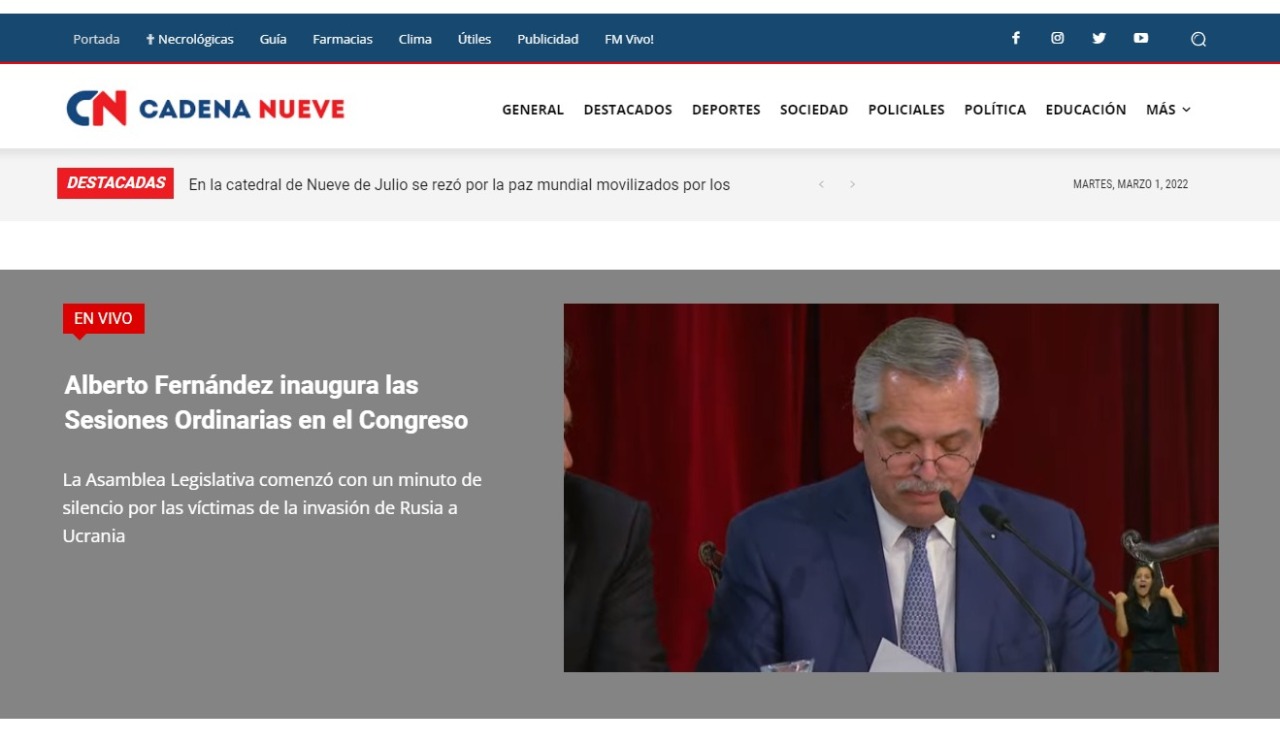Open the Farmacias top bar link
The width and height of the screenshot is (1280, 743).
click(x=342, y=40)
